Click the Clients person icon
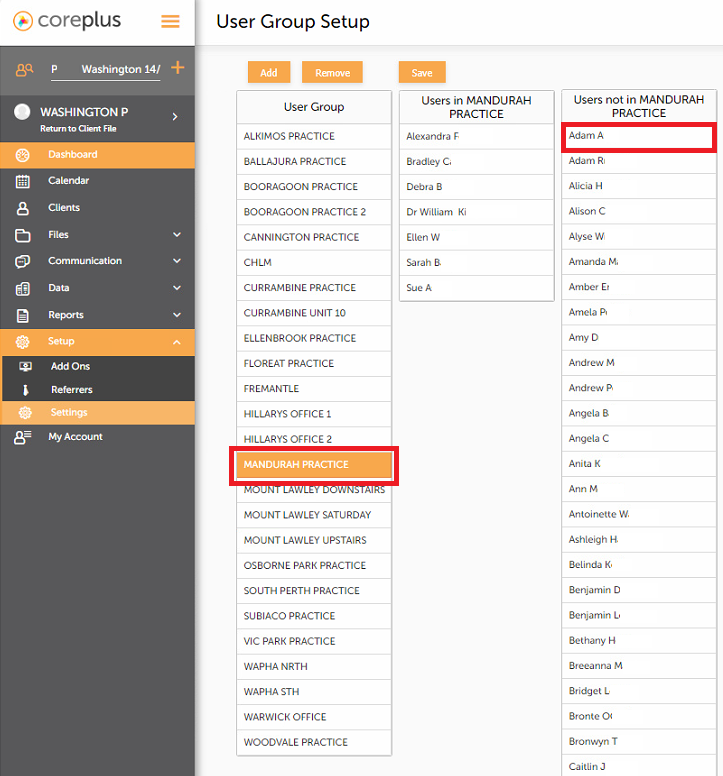The width and height of the screenshot is (723, 776). pos(24,208)
